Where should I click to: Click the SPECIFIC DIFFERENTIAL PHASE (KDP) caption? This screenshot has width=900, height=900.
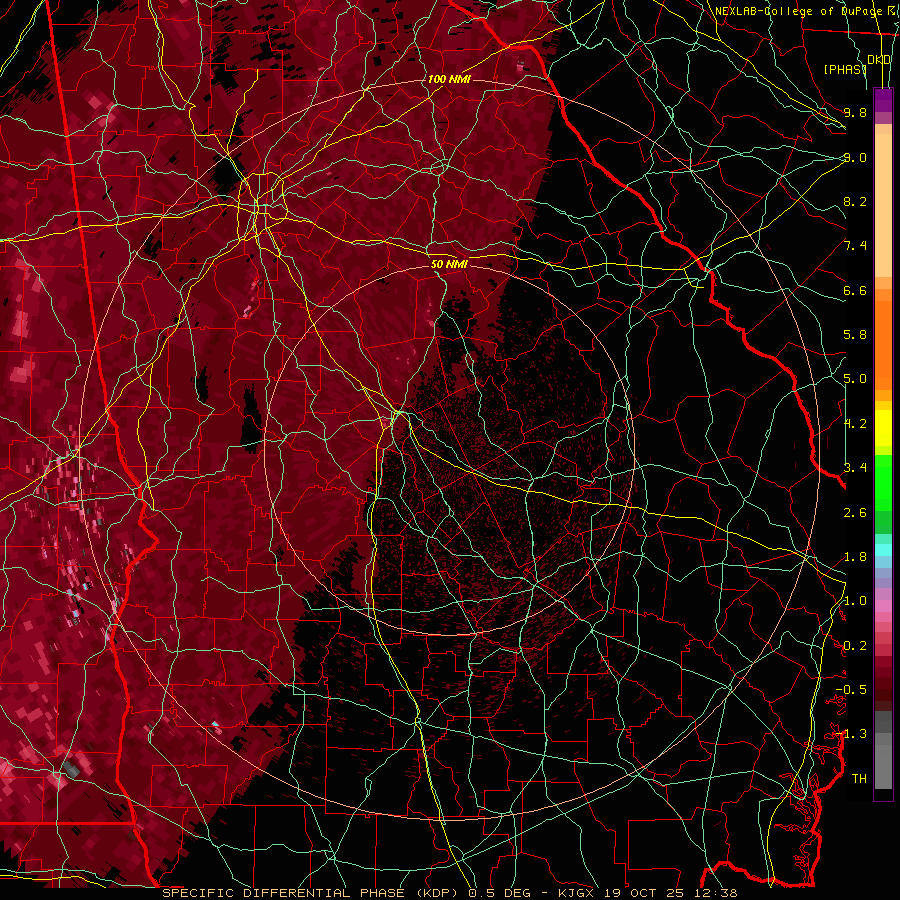click(311, 893)
